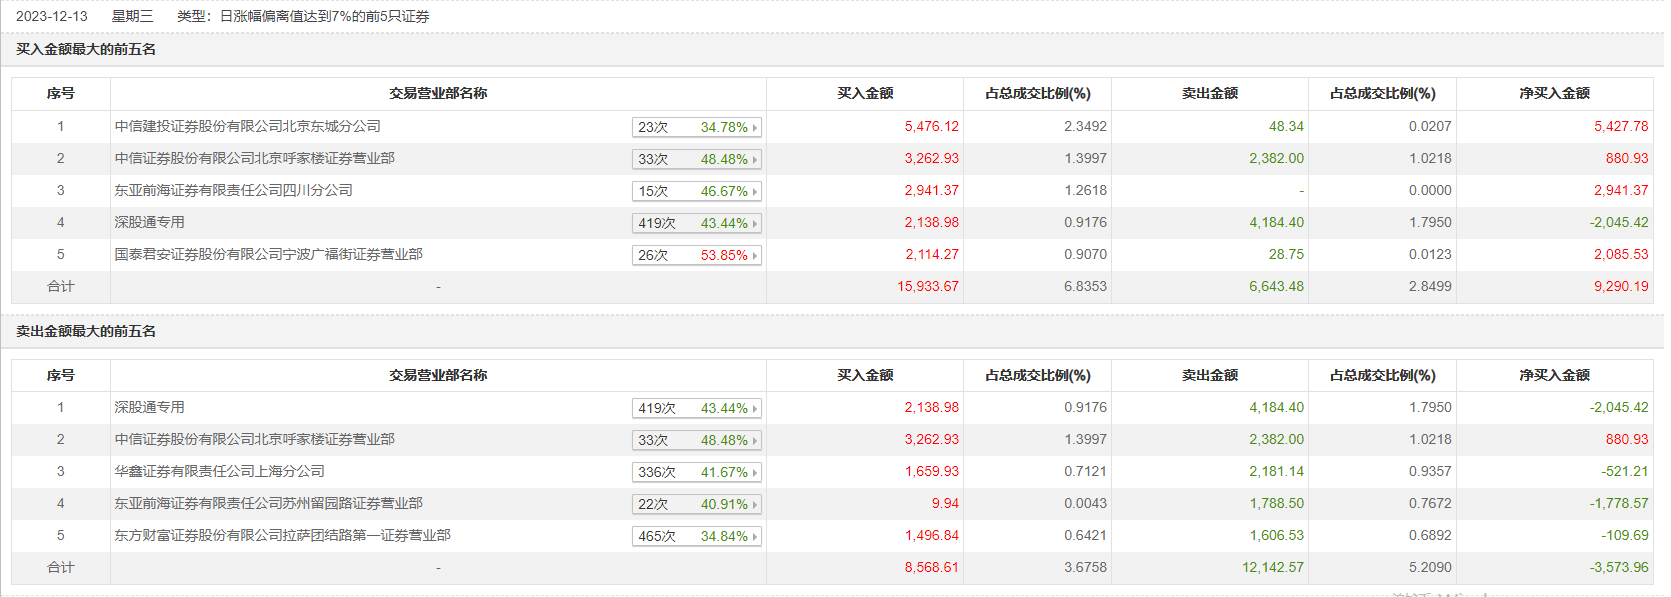The height and width of the screenshot is (597, 1671).
Task: Click sell amount 1,788.50
Action: coord(1277,503)
